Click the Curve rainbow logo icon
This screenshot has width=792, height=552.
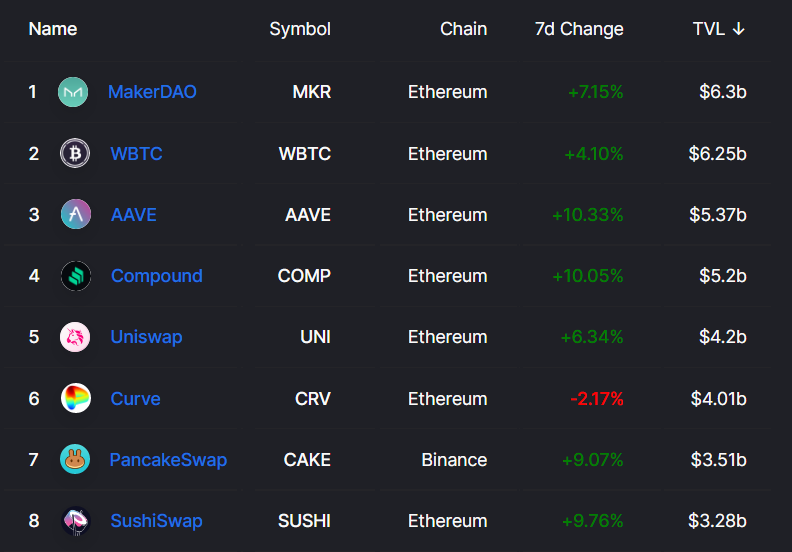pos(75,399)
